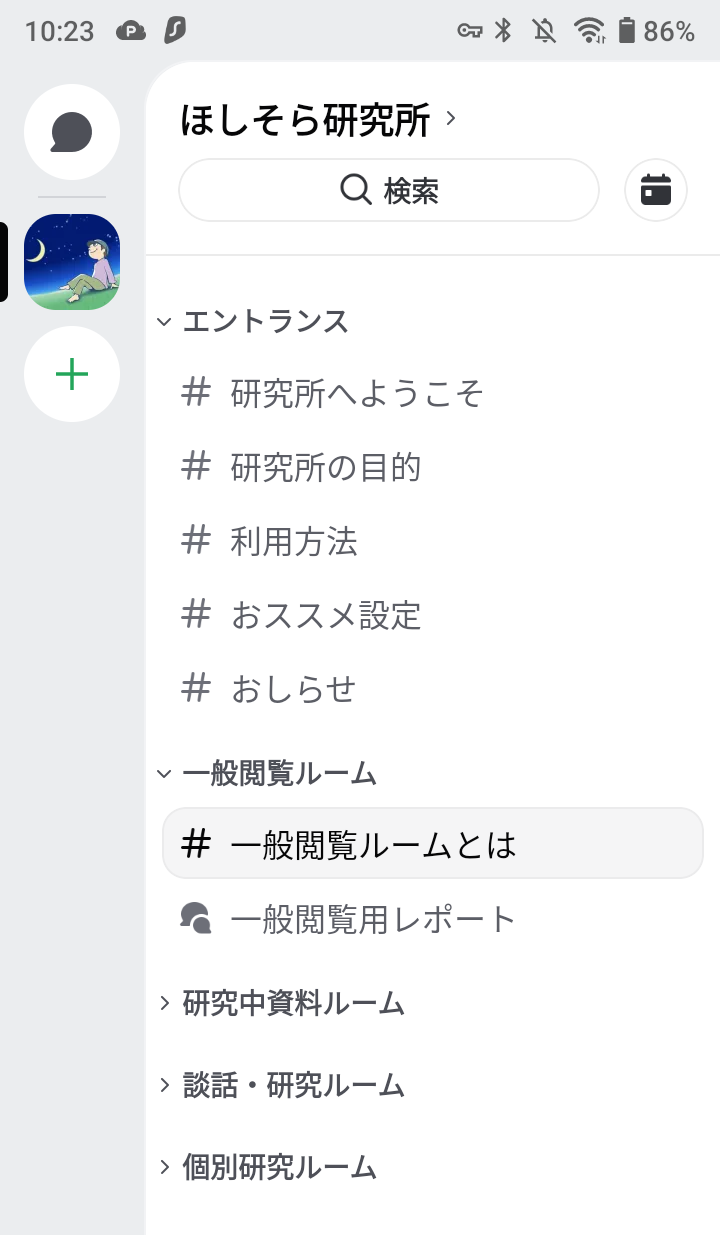Open the calendar events icon
This screenshot has width=720, height=1235.
656,189
